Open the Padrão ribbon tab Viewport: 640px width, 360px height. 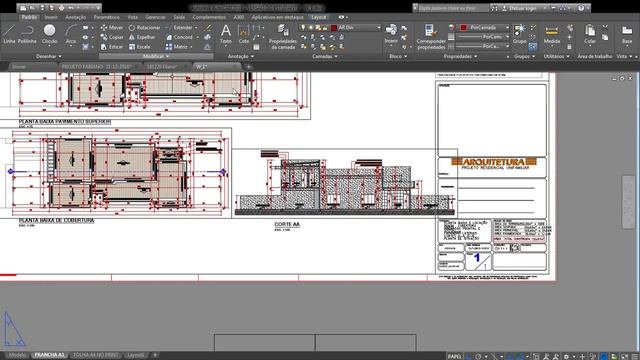pos(29,17)
